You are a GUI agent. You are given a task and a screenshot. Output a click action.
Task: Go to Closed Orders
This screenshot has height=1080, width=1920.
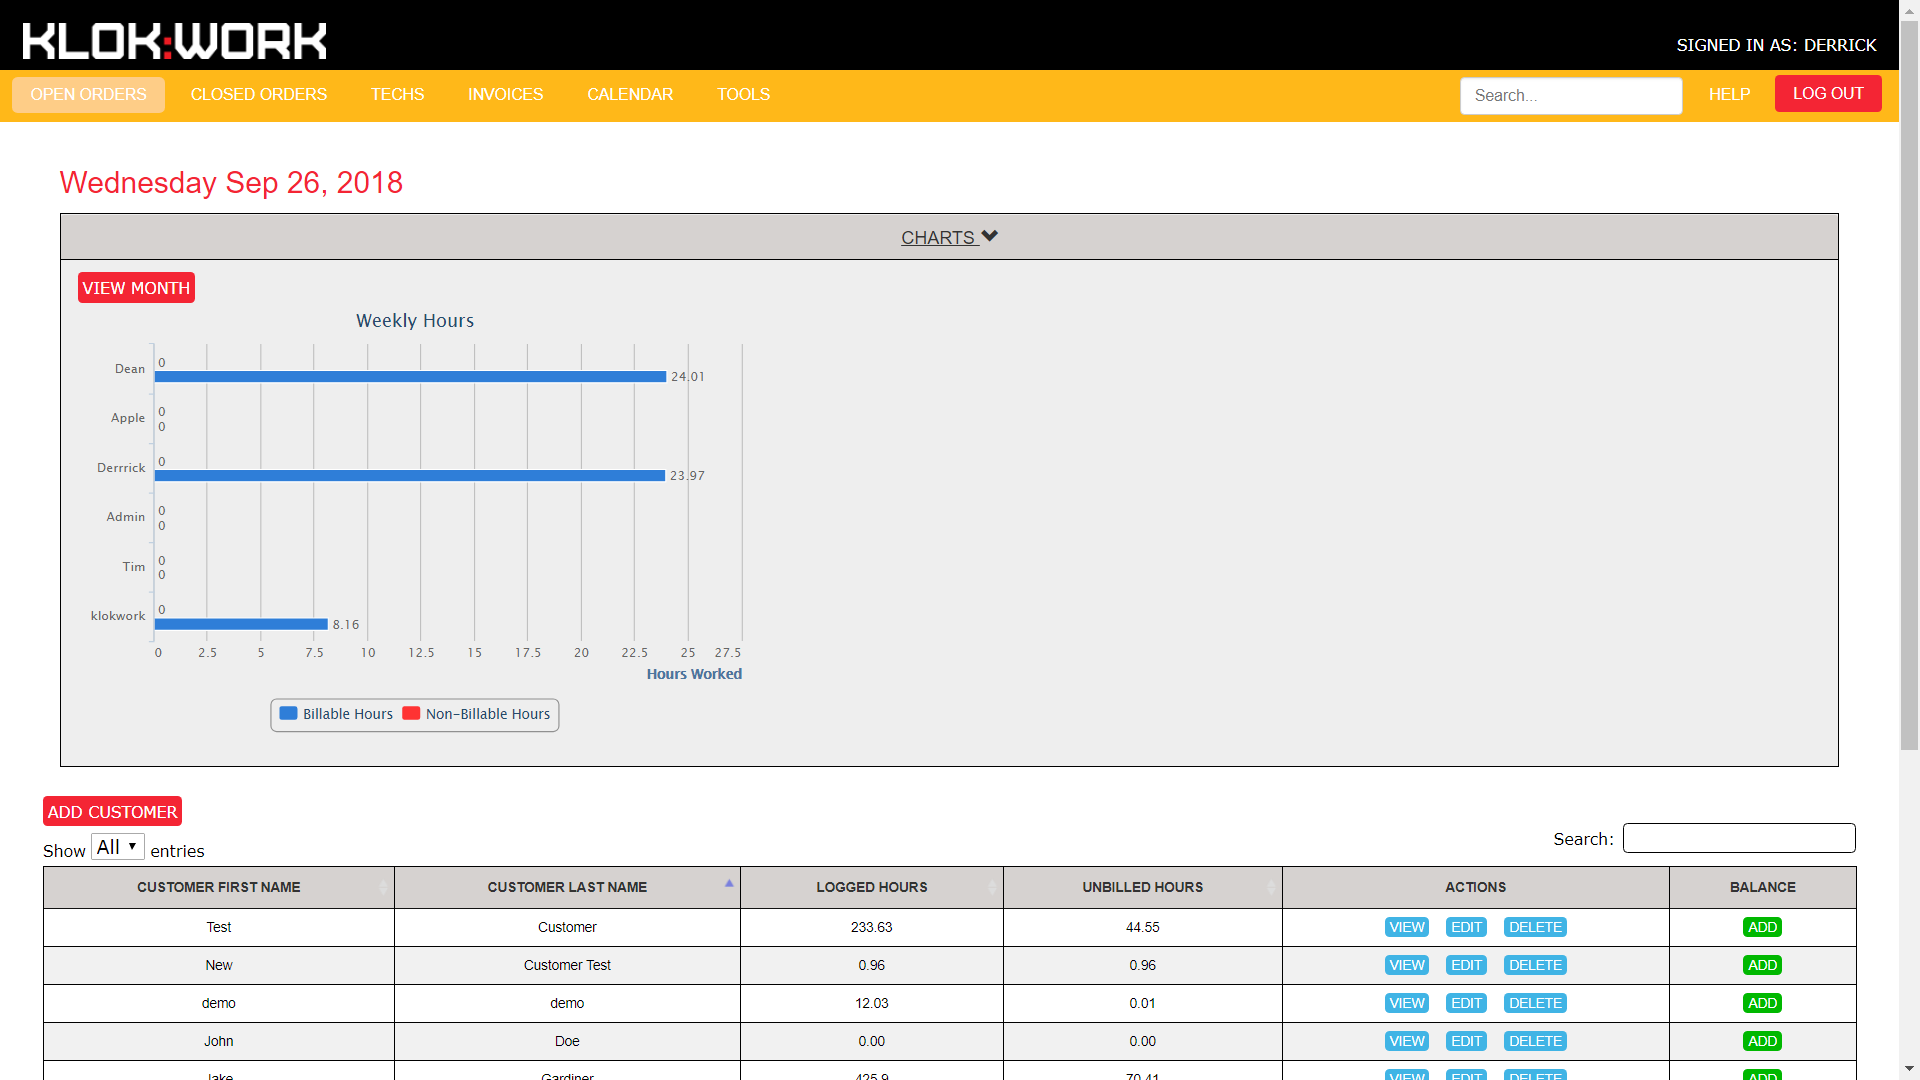(x=259, y=94)
